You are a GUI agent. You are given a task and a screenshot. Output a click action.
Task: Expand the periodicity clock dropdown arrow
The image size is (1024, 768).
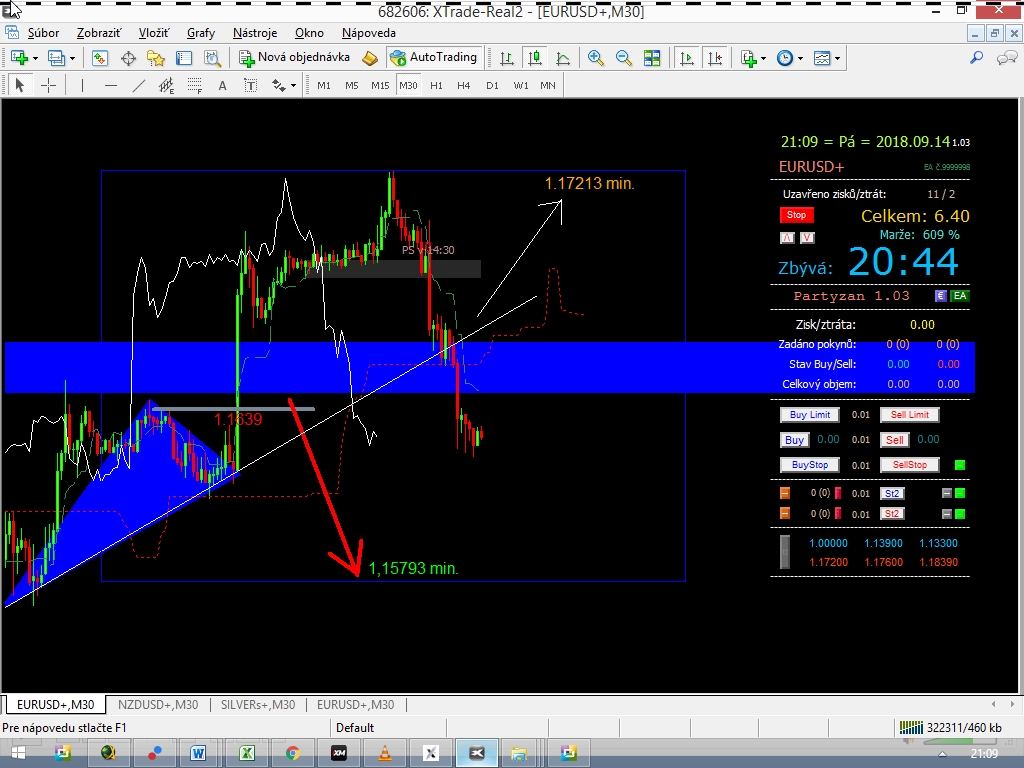800,59
